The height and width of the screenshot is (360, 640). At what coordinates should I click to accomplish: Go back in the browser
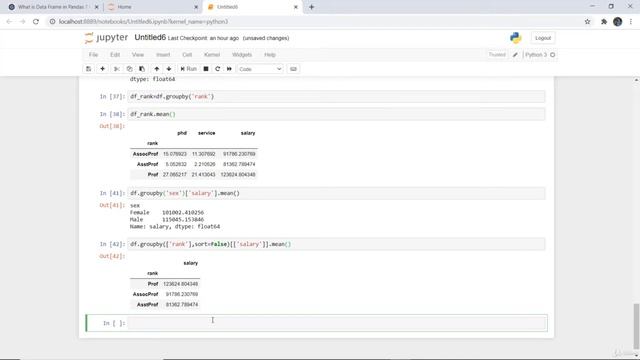pos(9,22)
